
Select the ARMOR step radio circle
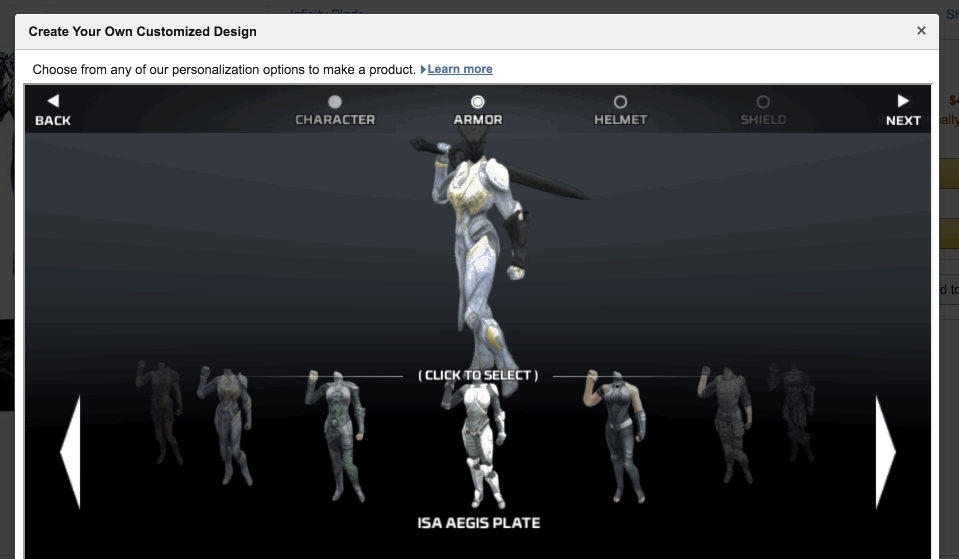point(478,102)
